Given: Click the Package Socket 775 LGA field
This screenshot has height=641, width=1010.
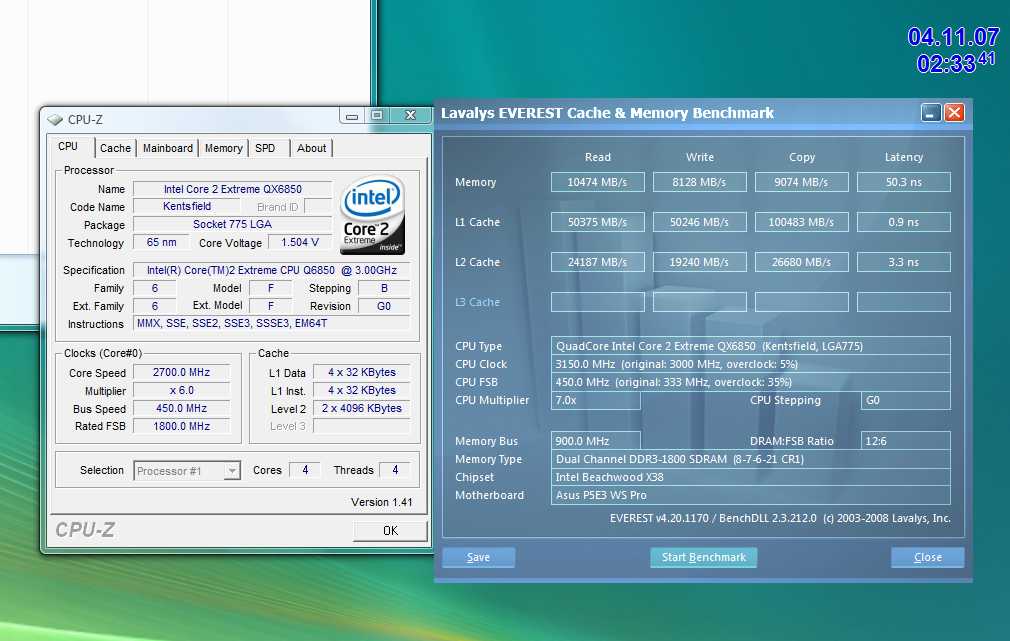Looking at the screenshot, I should (233, 225).
